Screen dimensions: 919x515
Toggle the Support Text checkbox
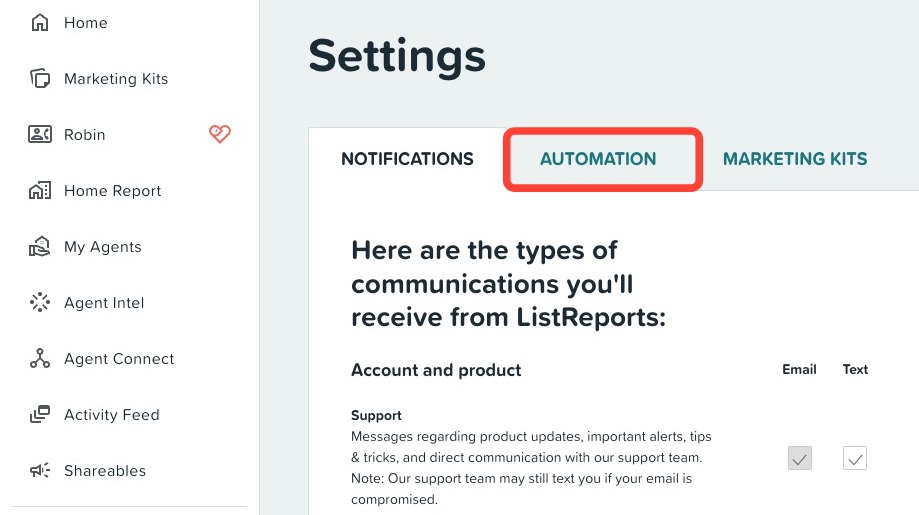click(855, 458)
